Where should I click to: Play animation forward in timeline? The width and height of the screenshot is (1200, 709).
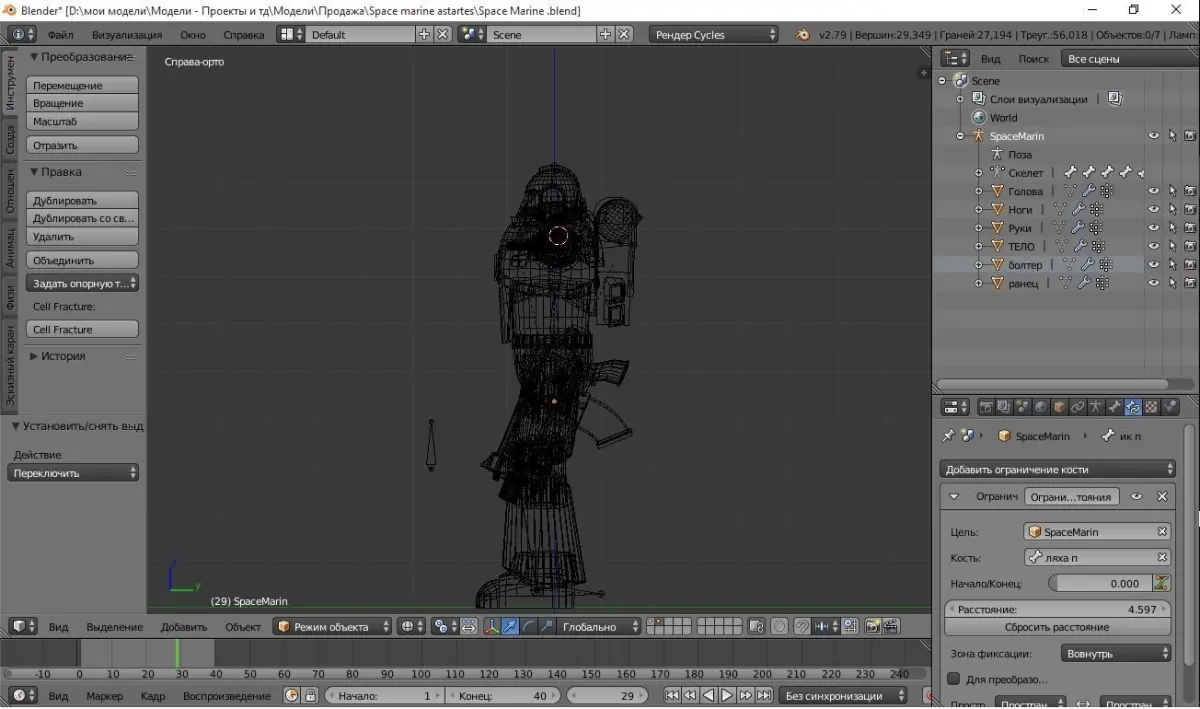[x=727, y=695]
